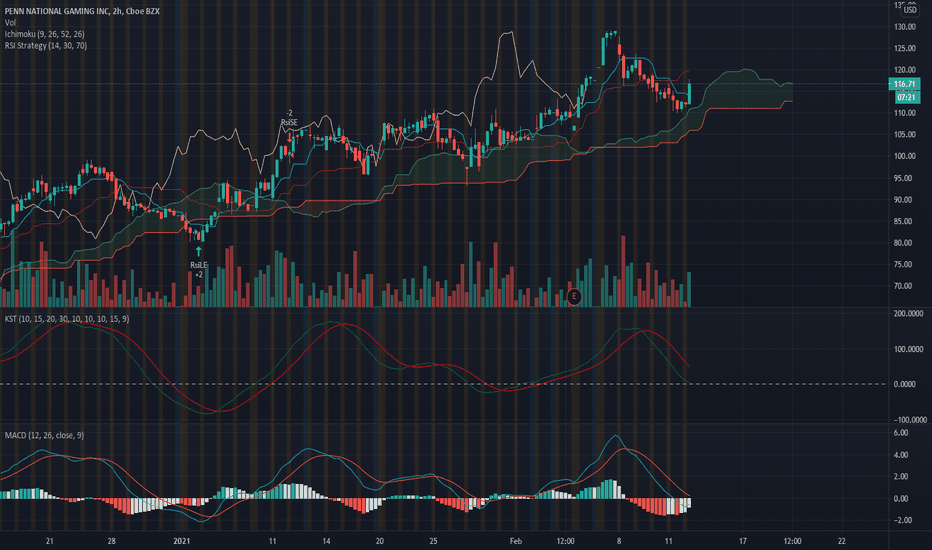The image size is (932, 550).
Task: Click the -100.0000 KST scale label
Action: tap(909, 420)
